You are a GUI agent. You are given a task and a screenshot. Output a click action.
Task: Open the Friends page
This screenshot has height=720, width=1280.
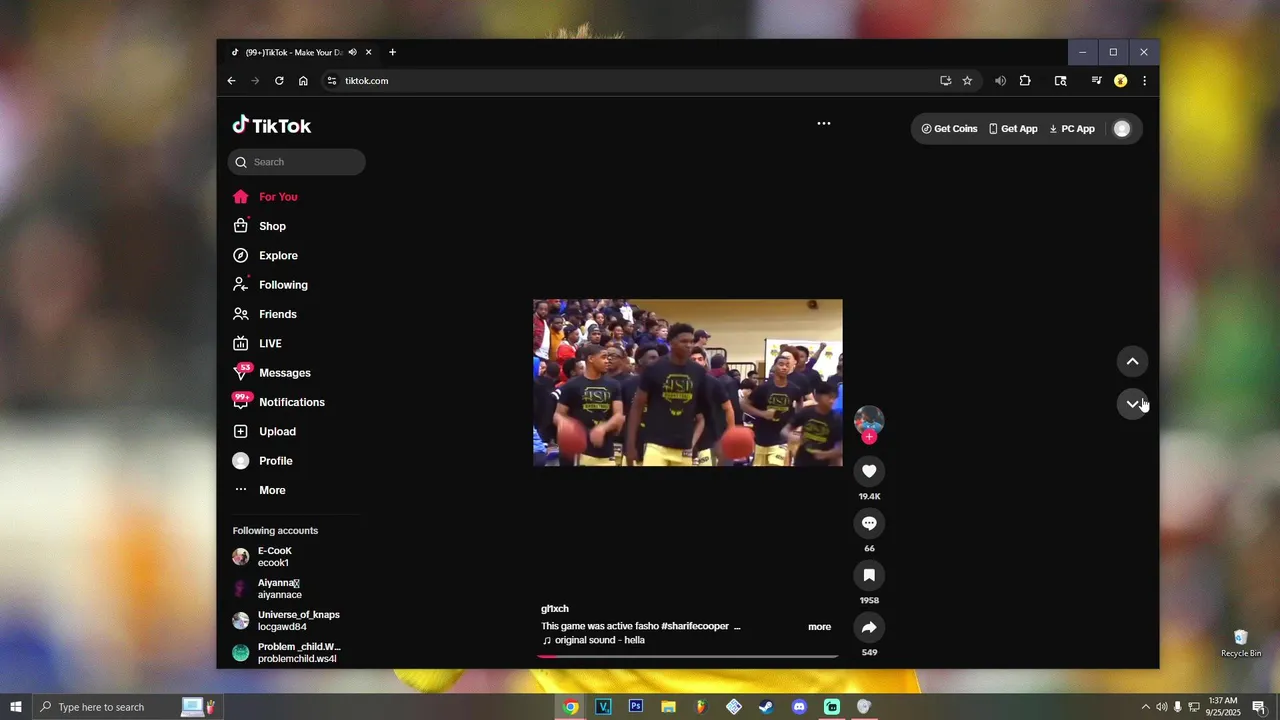click(265, 314)
